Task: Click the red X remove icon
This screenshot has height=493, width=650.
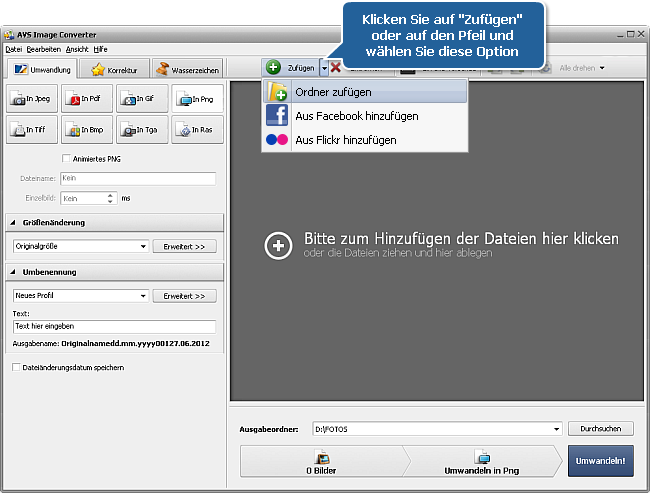Action: (x=336, y=68)
